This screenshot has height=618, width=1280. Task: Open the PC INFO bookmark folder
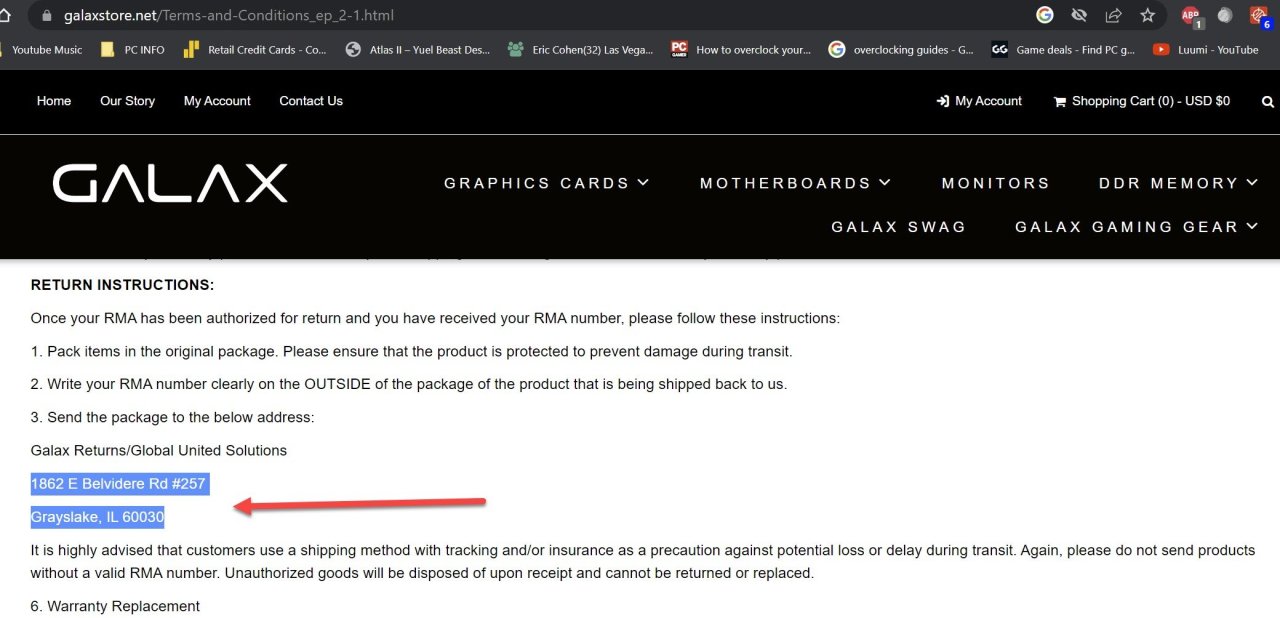(x=134, y=50)
